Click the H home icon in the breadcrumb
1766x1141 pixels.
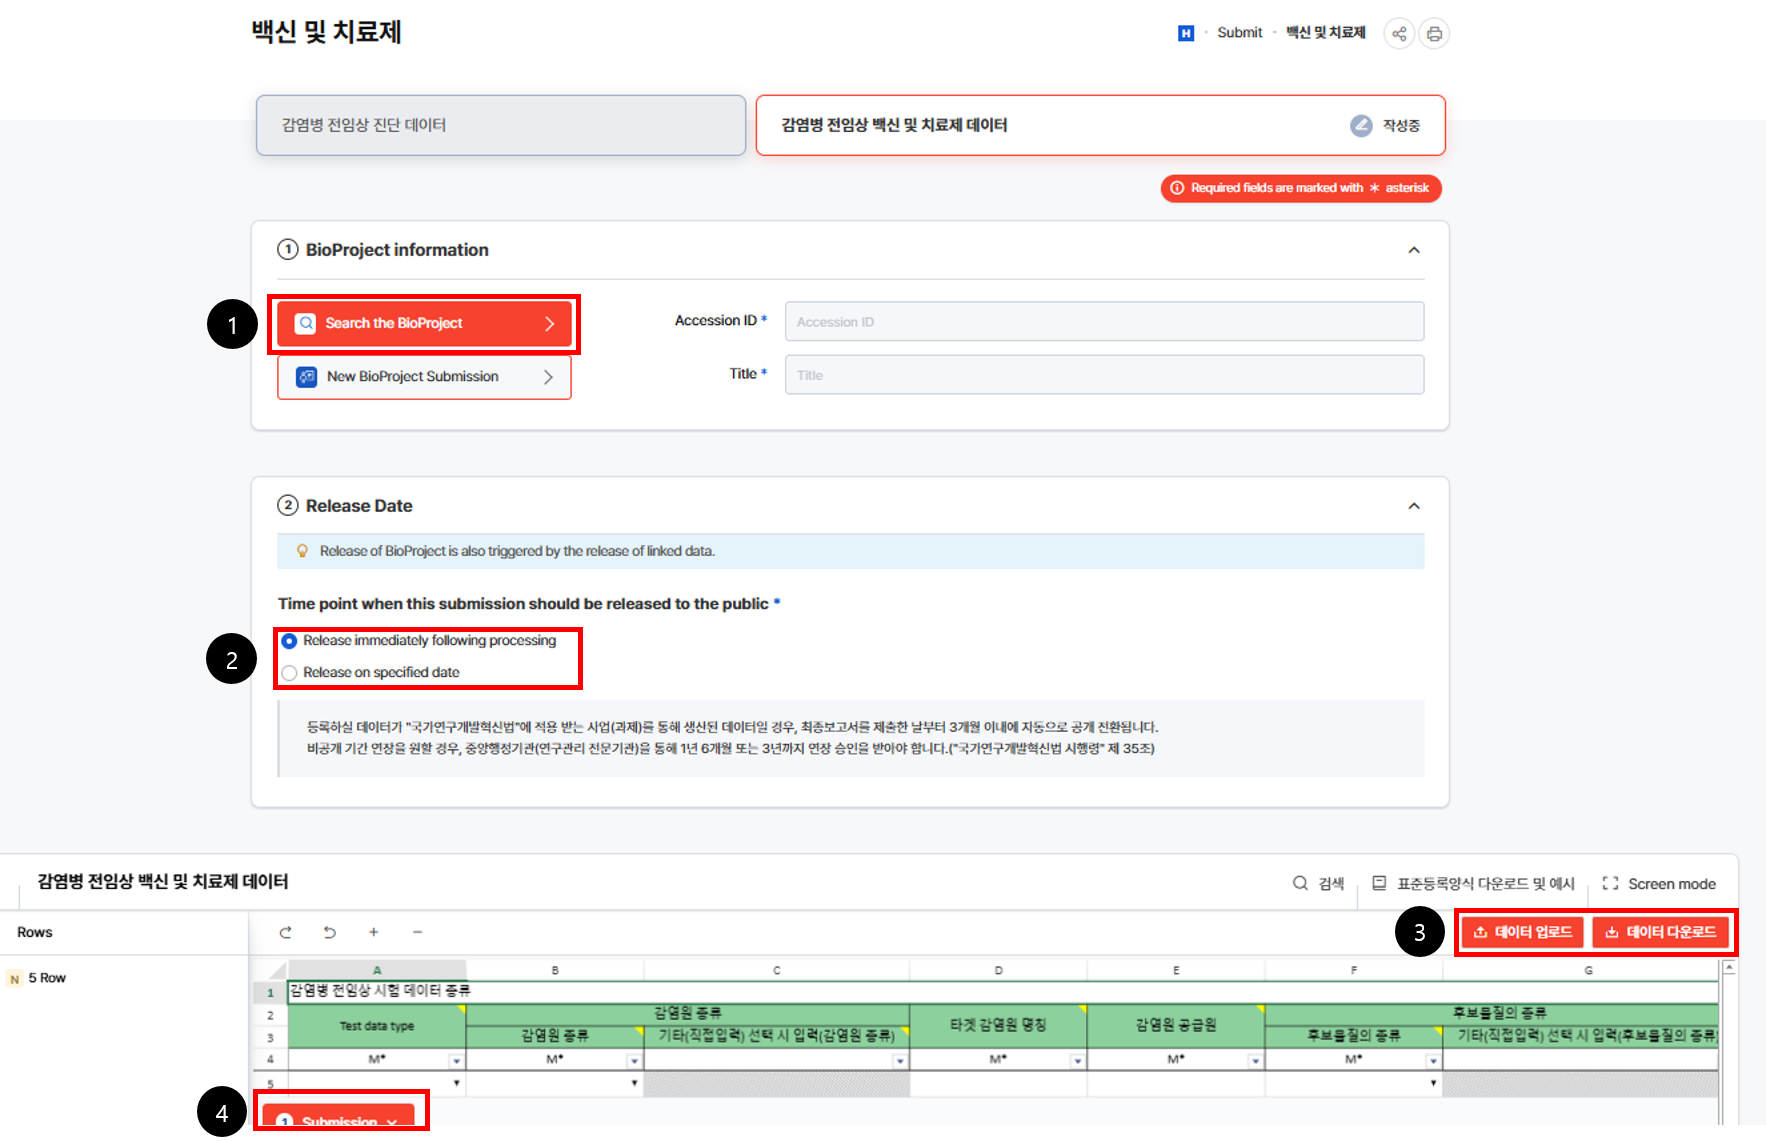point(1185,32)
